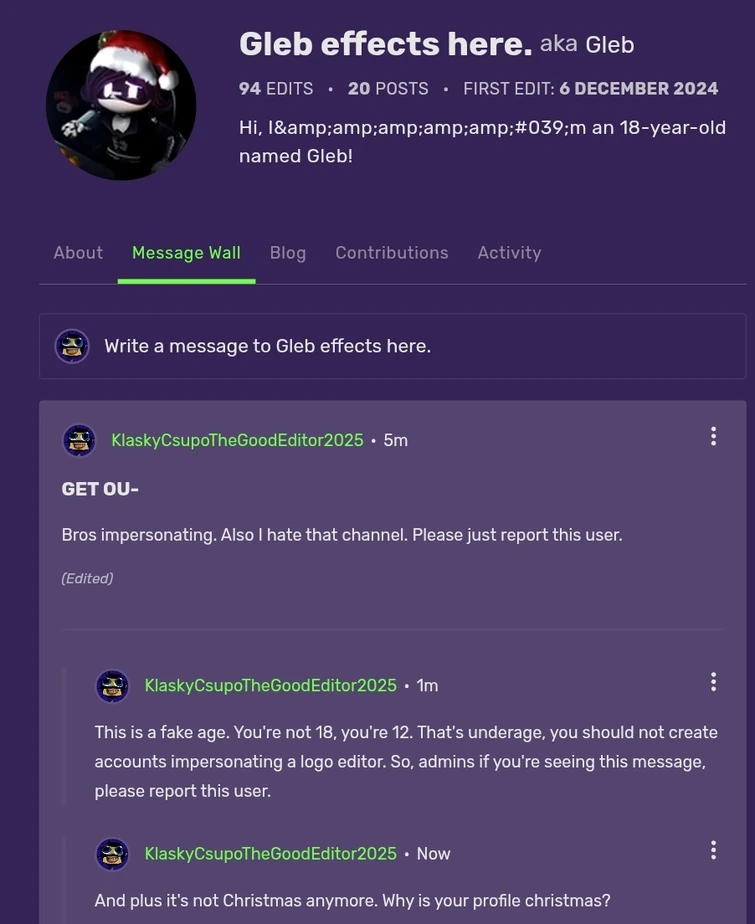Switch to the About tab
755x924 pixels.
pos(78,253)
